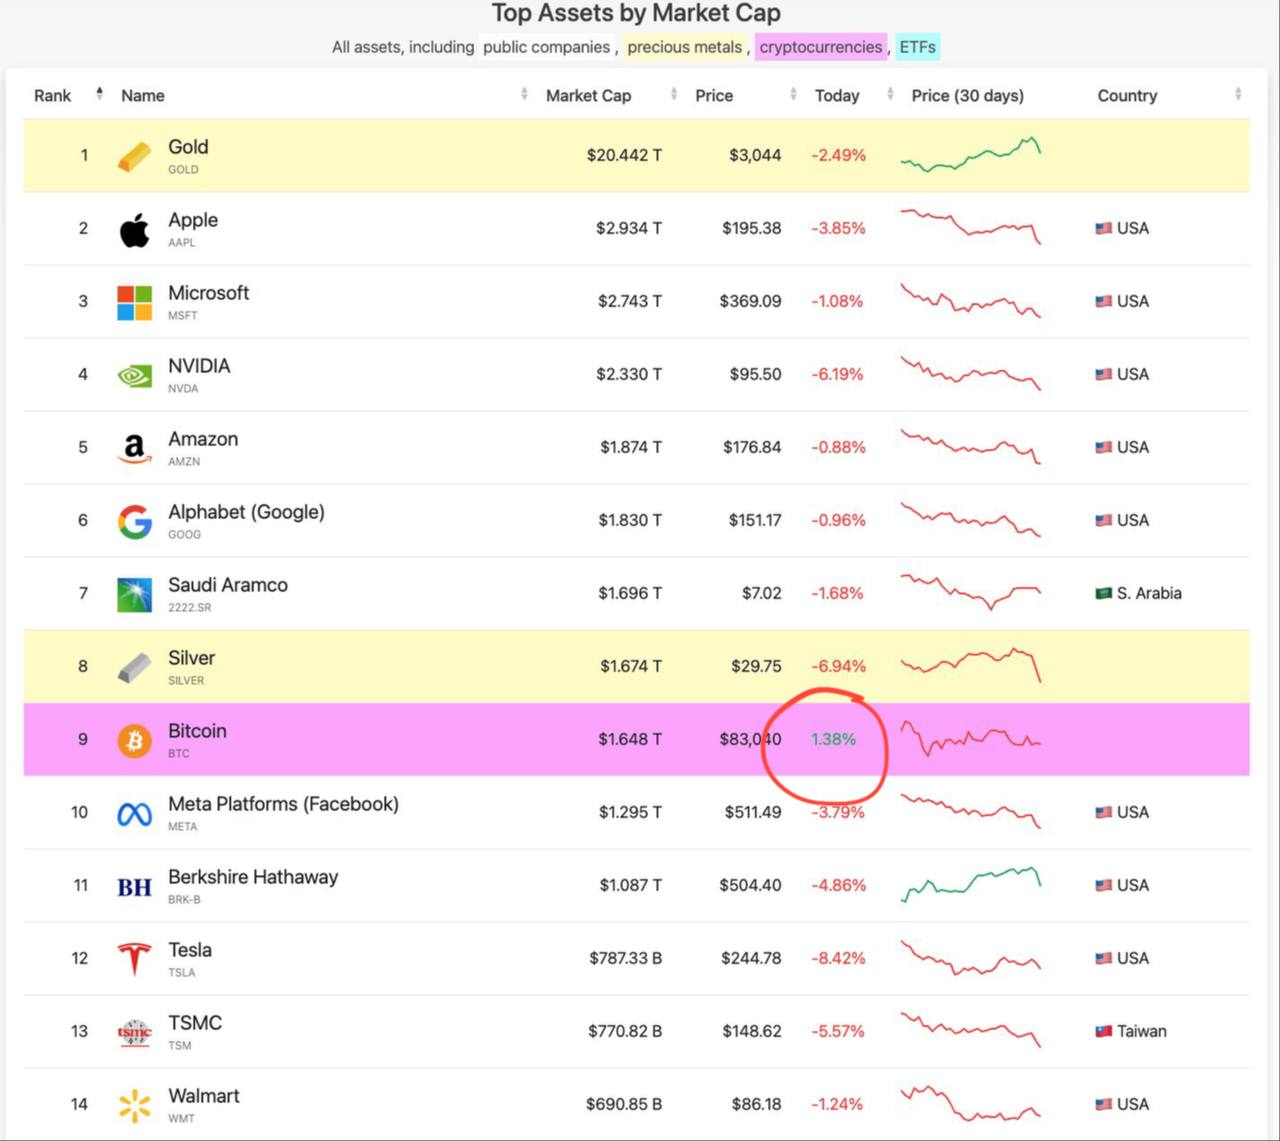Click the TSMC logo icon

pos(135,1032)
